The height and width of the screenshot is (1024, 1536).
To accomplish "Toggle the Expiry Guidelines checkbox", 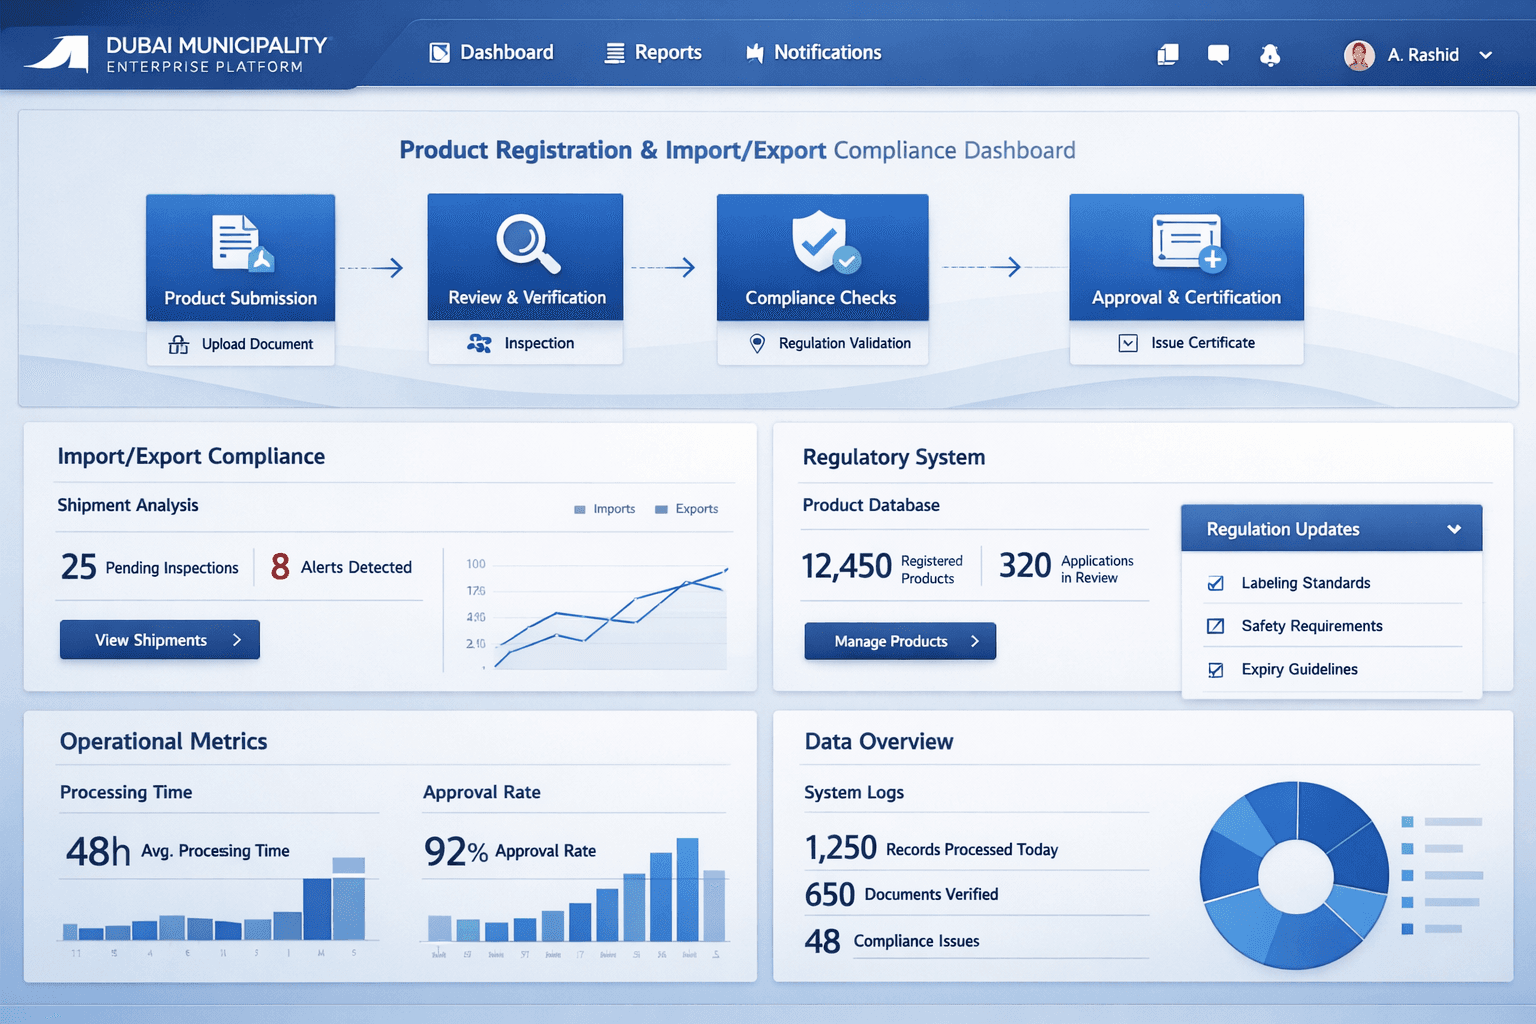I will tap(1216, 670).
